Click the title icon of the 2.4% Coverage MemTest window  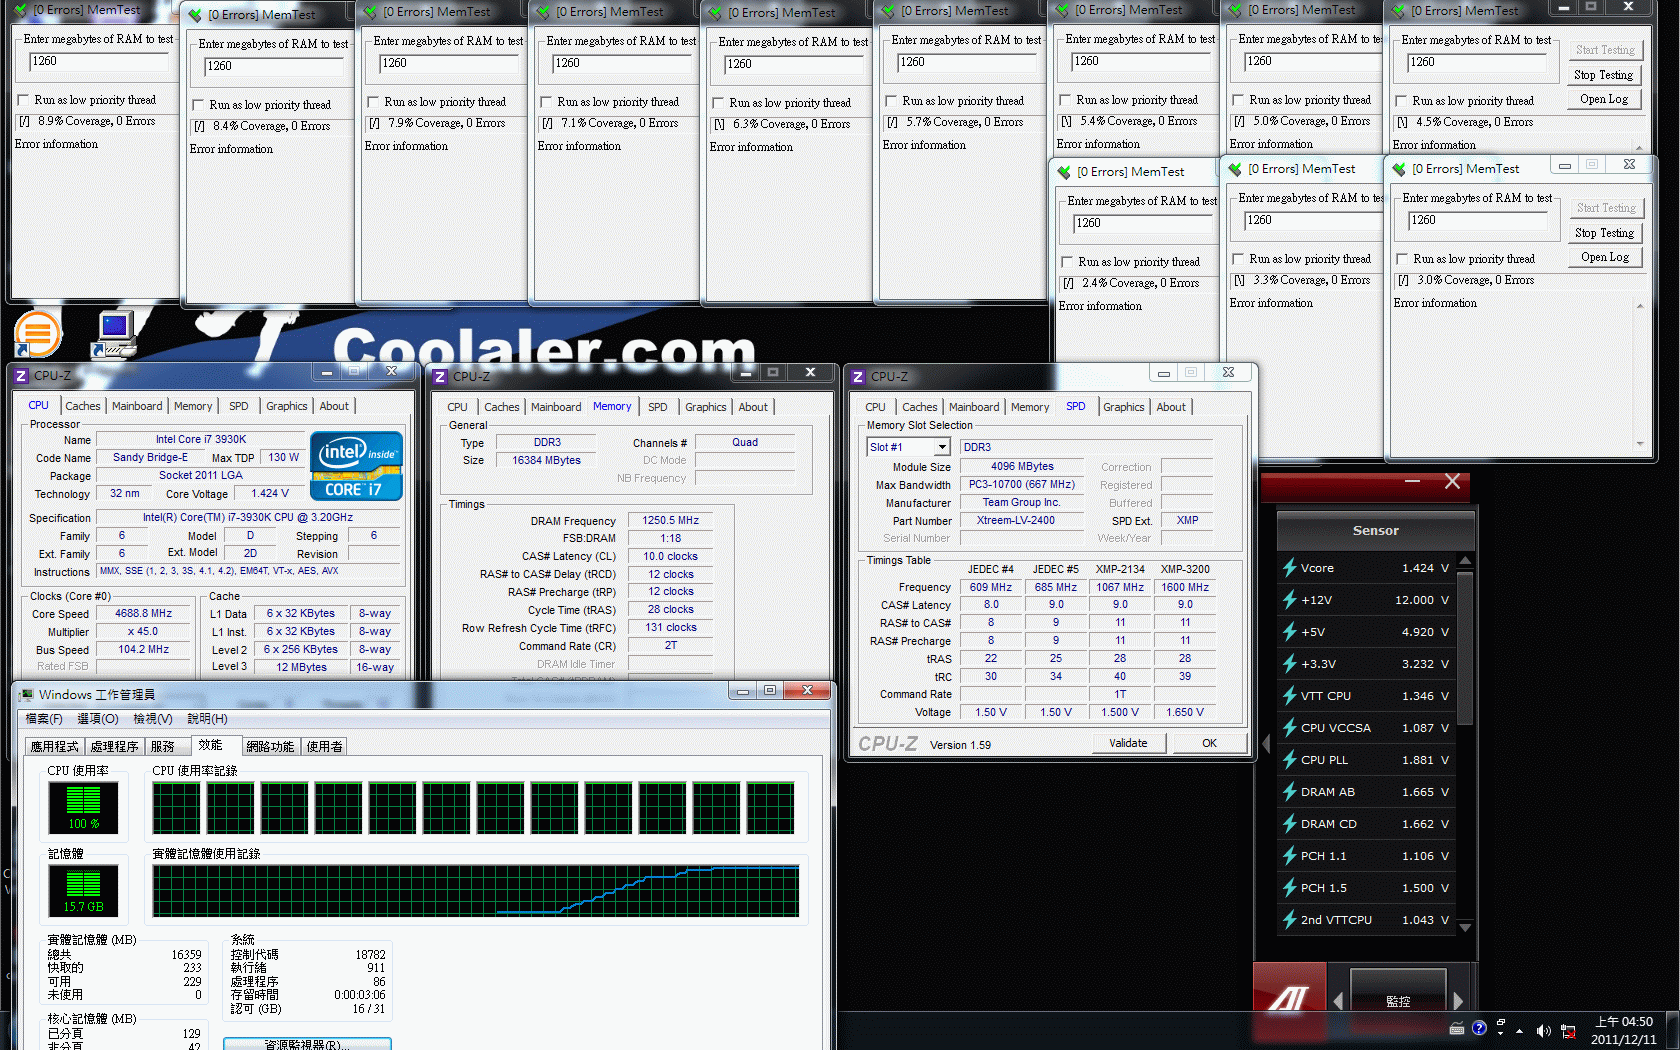pos(1065,172)
